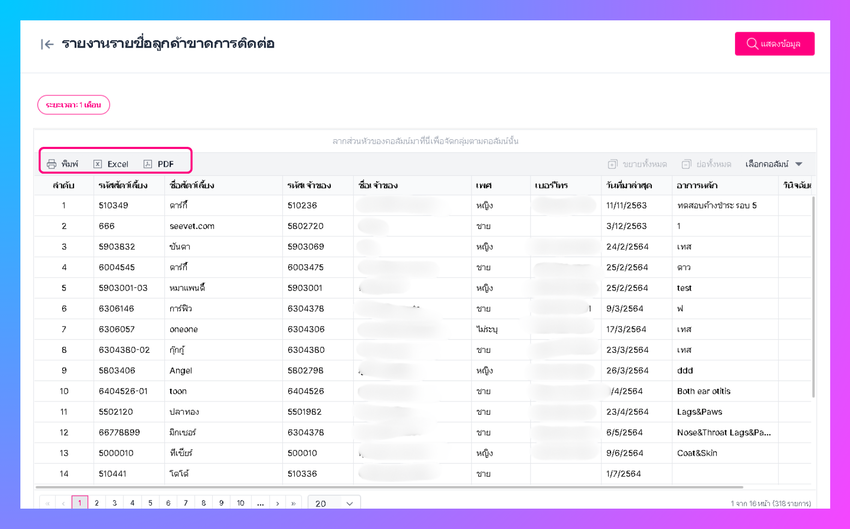Viewport: 850px width, 529px height.
Task: Click the back arrow beside the report title
Action: coord(47,44)
